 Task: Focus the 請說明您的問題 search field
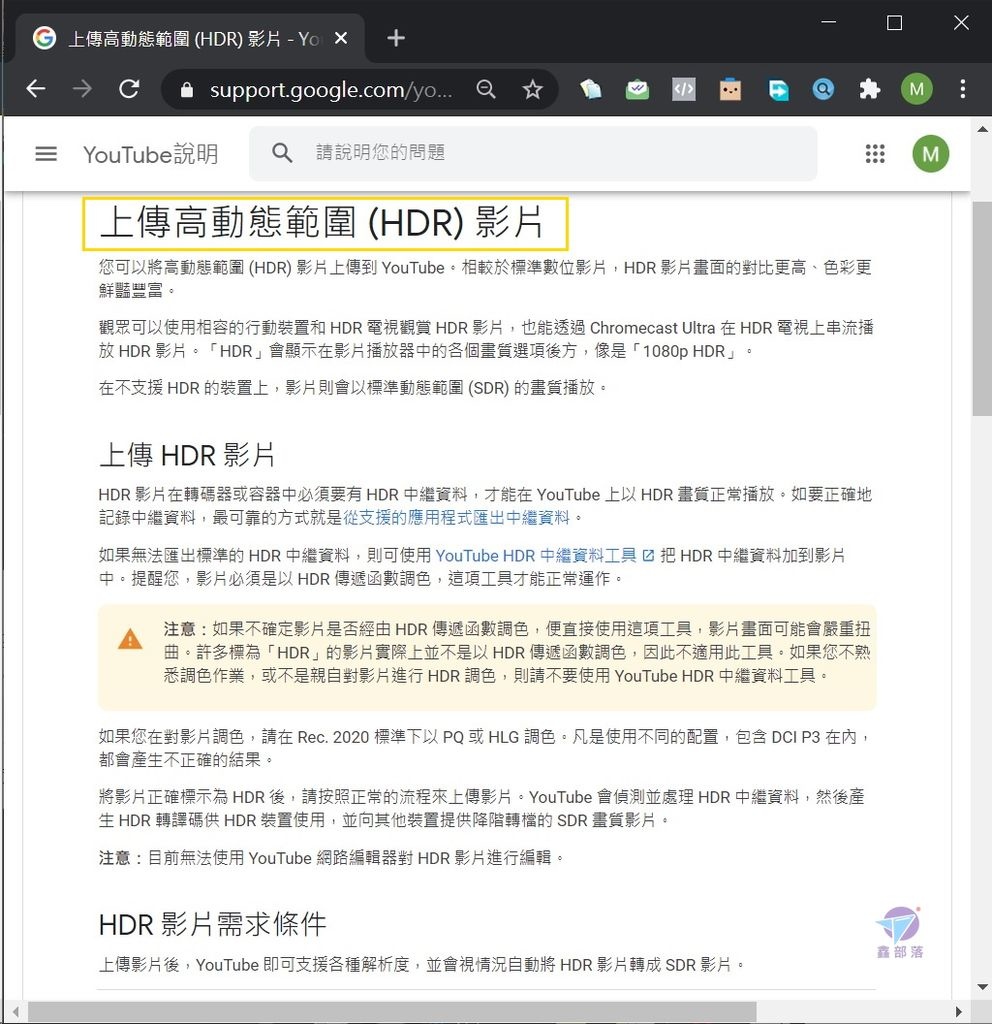(533, 153)
